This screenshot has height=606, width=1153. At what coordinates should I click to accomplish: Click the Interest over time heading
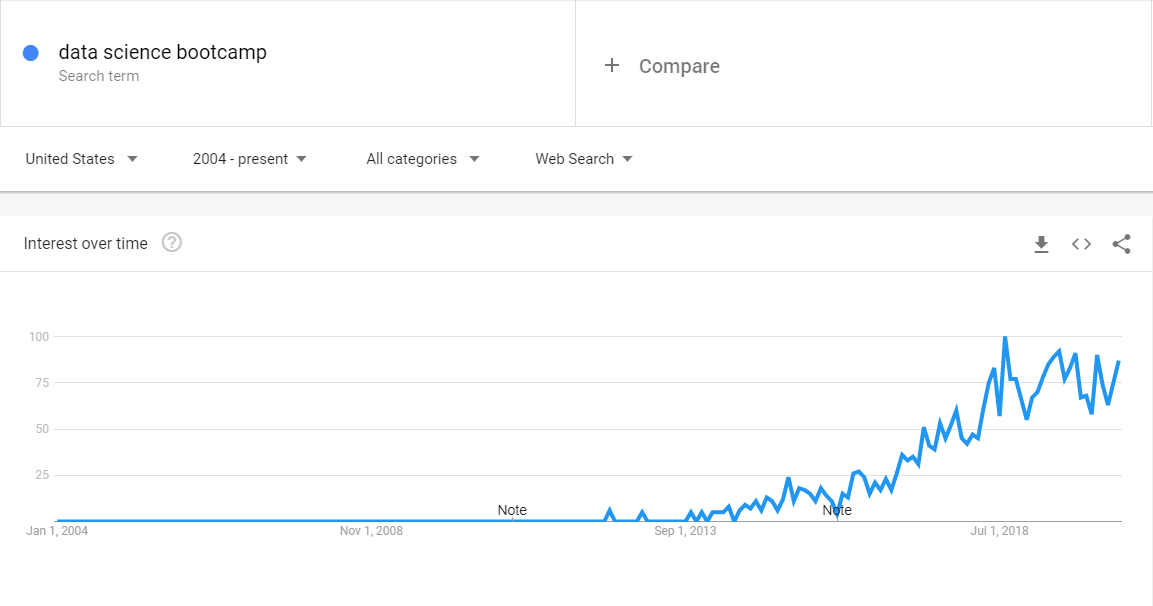click(86, 243)
